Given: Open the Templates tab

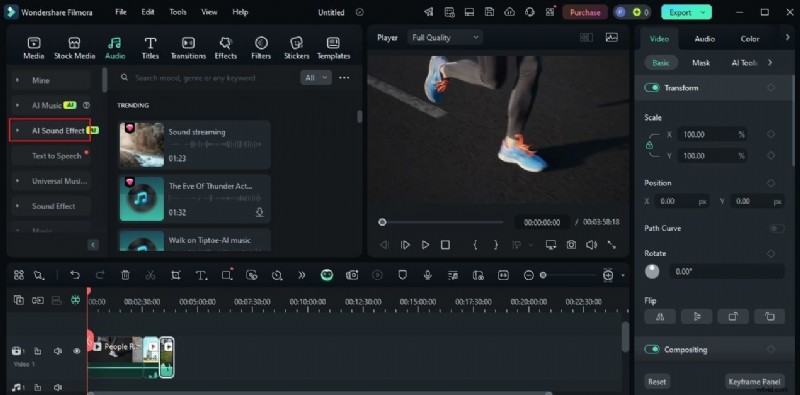Looking at the screenshot, I should pos(333,48).
